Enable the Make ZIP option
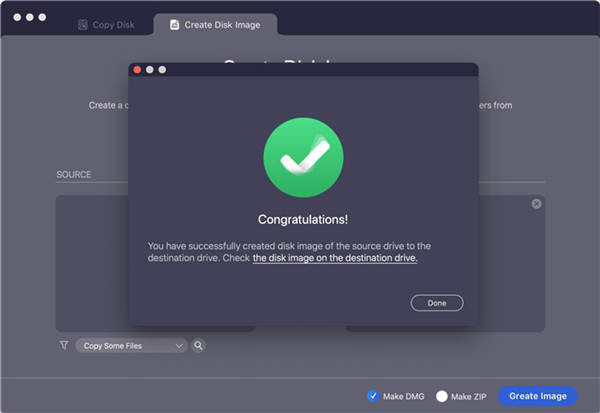The width and height of the screenshot is (600, 413). coord(442,396)
